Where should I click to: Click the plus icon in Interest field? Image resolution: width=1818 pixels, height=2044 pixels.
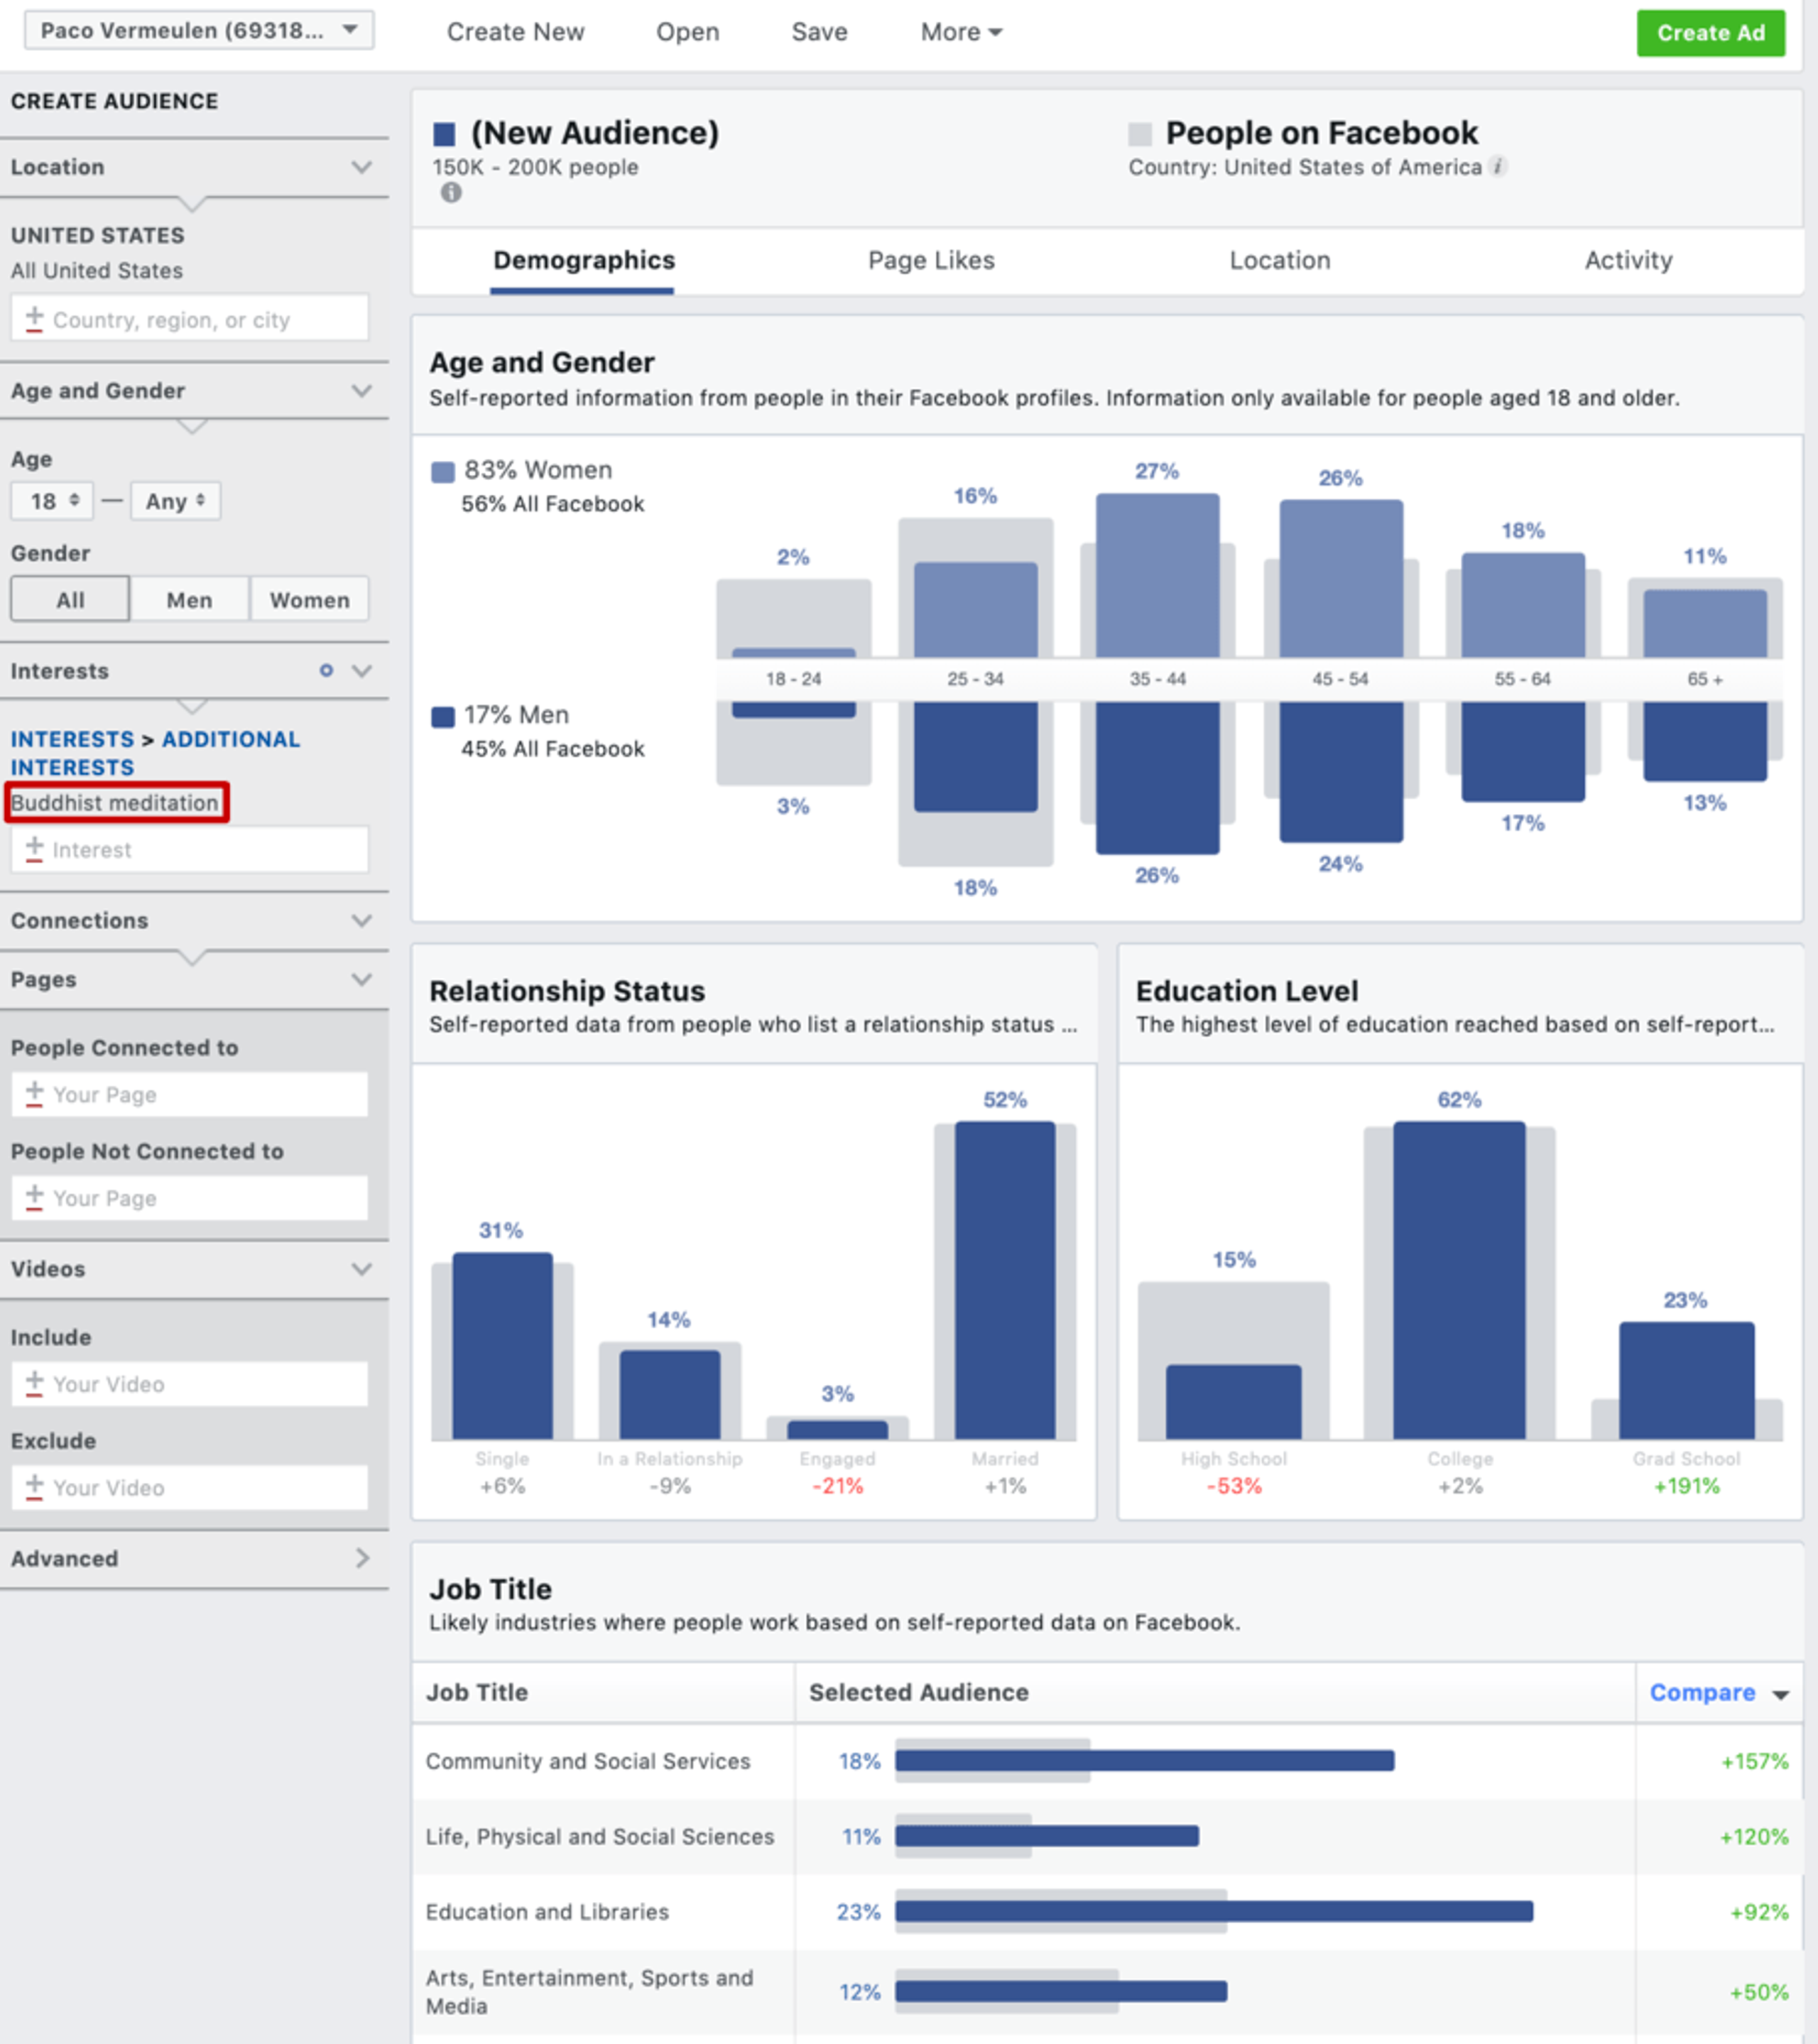34,849
